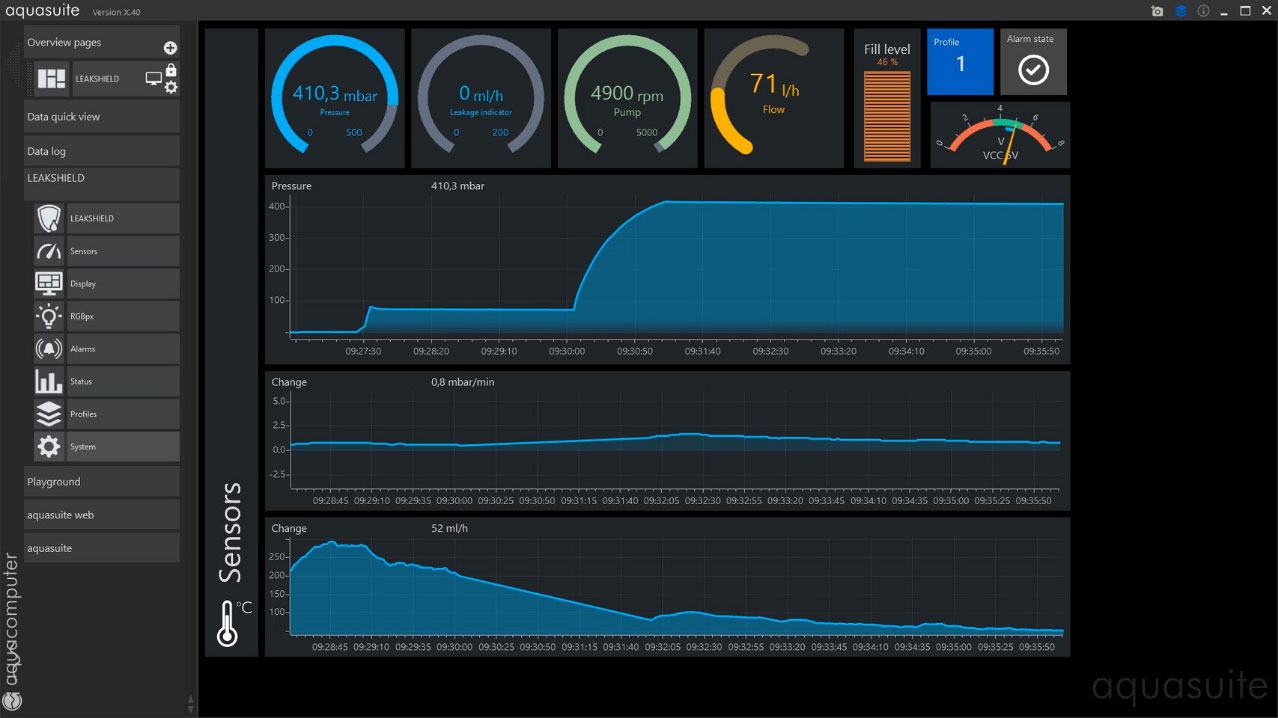Click the orange Fill level bar indicator

[887, 115]
